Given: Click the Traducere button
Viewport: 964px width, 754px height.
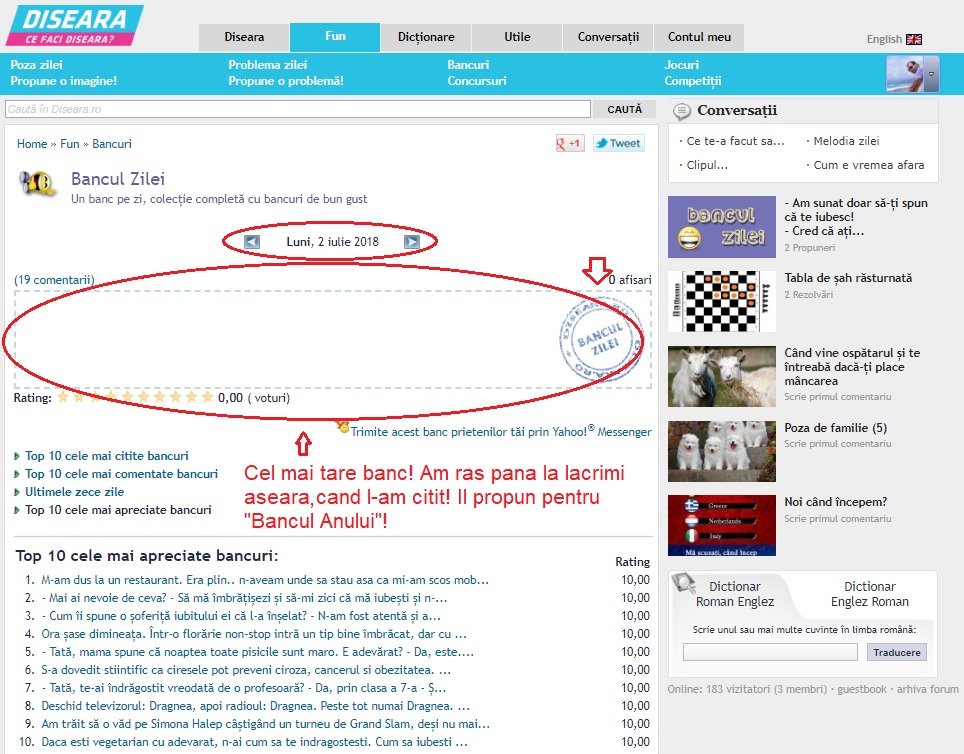Looking at the screenshot, I should [x=895, y=652].
